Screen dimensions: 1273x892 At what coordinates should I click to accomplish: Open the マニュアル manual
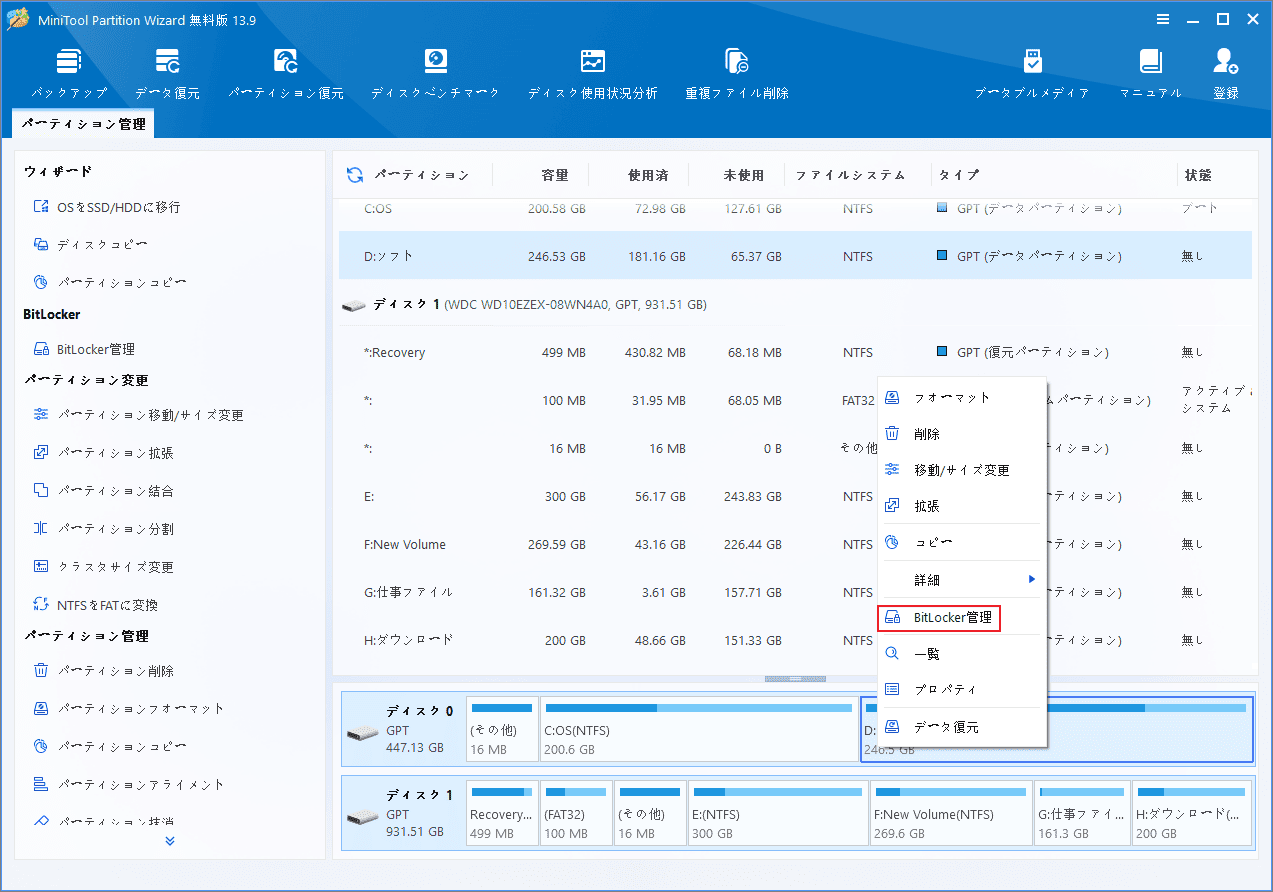click(x=1150, y=73)
